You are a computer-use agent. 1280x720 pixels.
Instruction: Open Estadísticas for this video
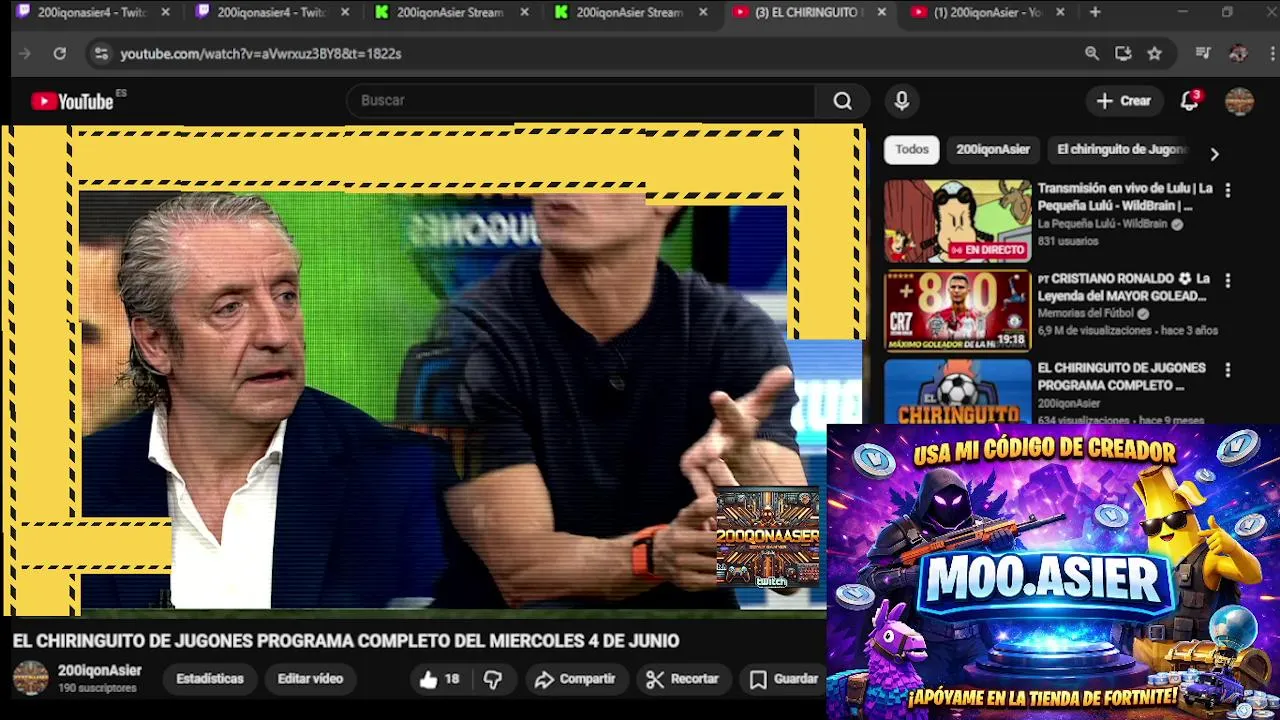click(210, 679)
